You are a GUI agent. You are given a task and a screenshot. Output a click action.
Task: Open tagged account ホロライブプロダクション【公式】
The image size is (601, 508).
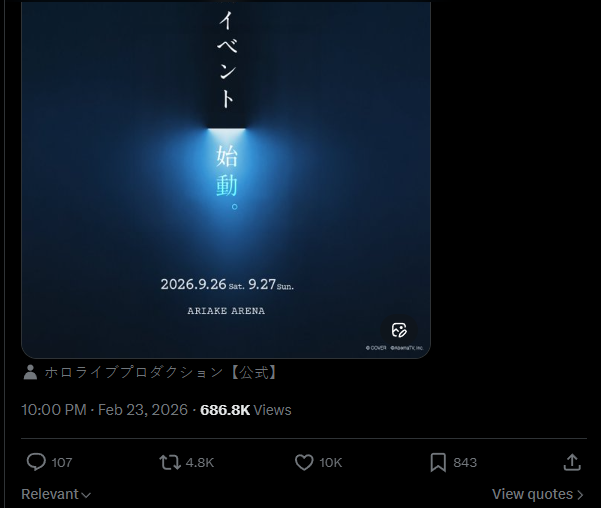click(x=161, y=372)
